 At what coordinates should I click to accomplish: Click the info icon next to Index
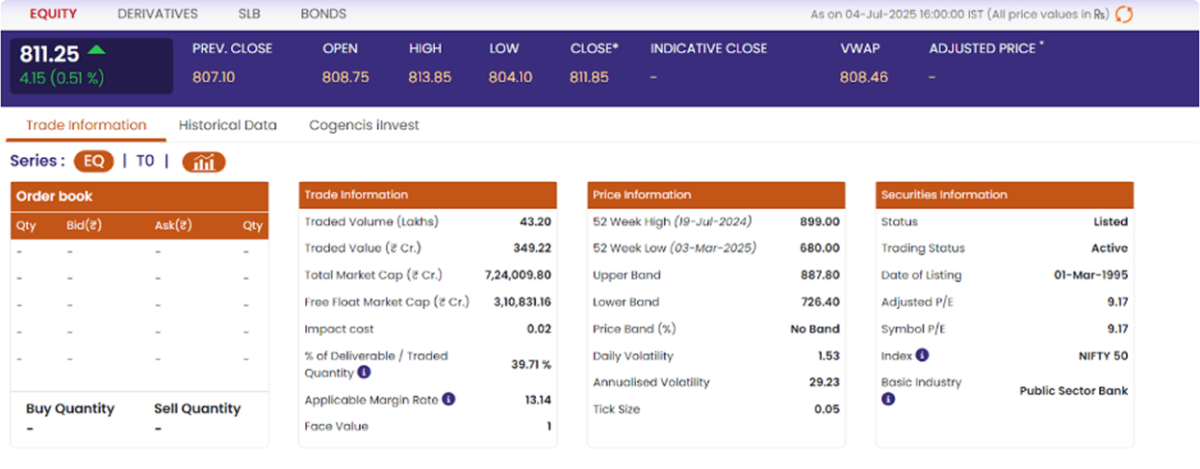[x=922, y=355]
